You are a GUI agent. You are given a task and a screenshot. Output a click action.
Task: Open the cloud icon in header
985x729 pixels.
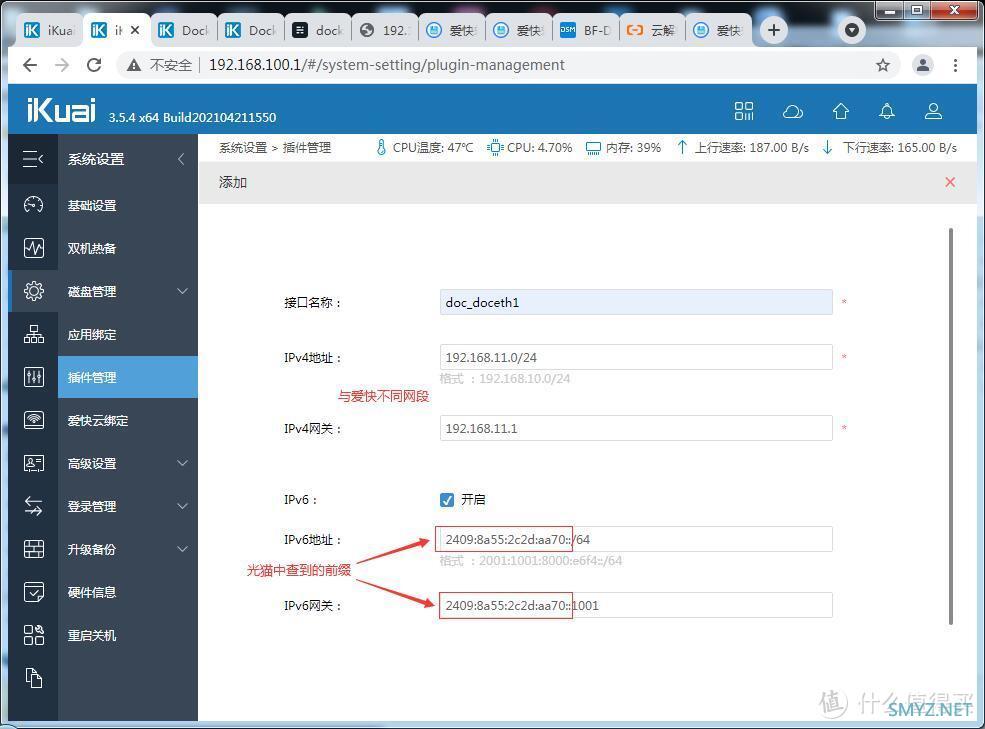tap(793, 112)
